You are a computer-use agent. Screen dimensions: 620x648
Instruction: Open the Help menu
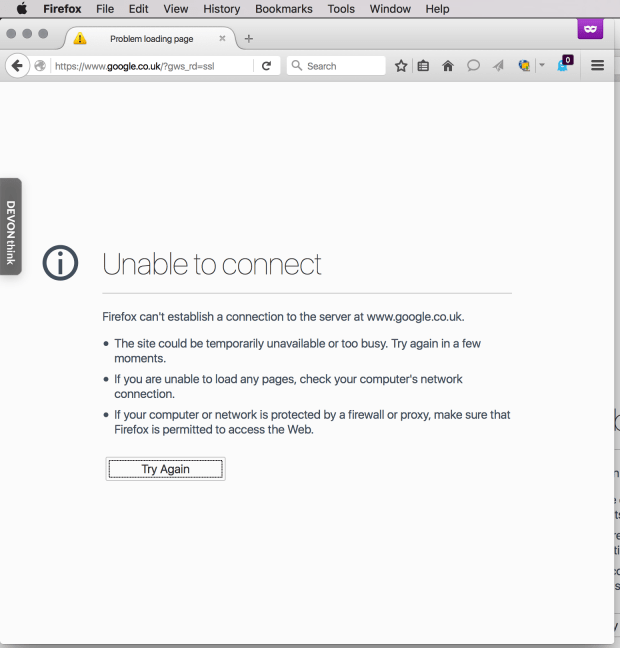[437, 9]
